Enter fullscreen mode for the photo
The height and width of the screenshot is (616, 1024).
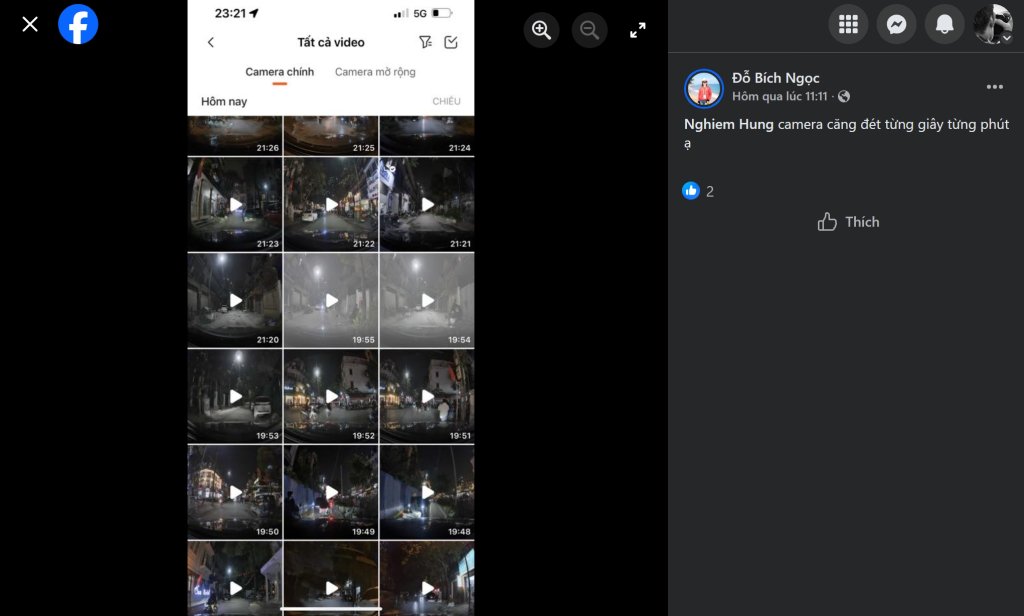[638, 30]
